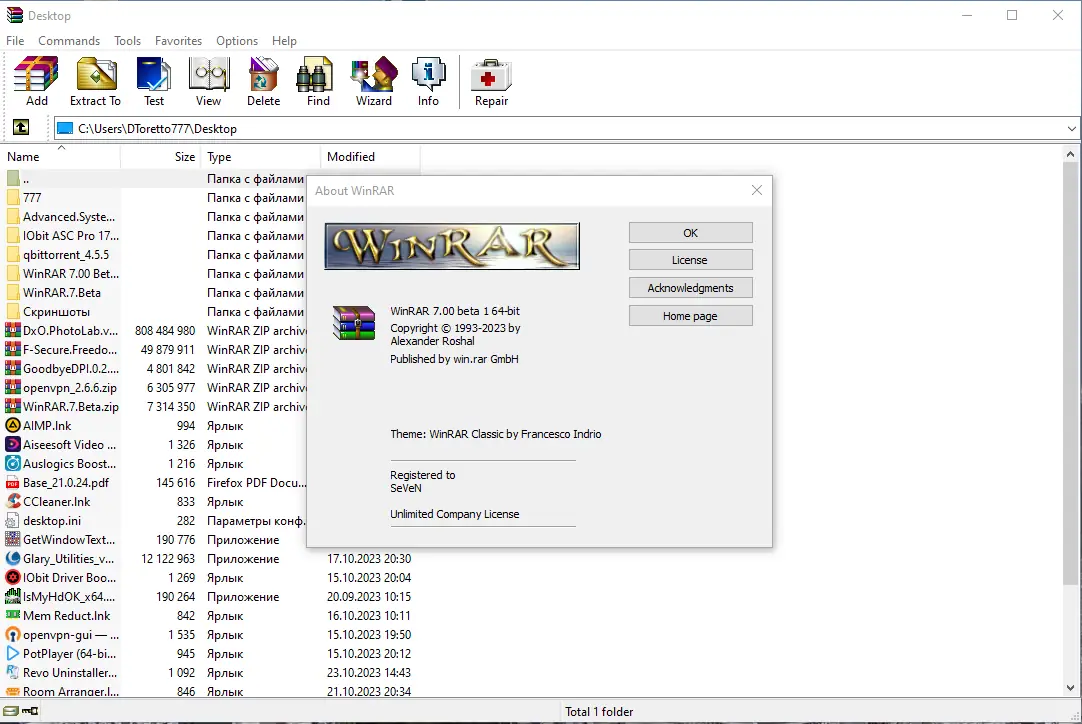Select the F-Secure.Freedo archive row
Viewport: 1082px width, 724px height.
click(x=155, y=350)
